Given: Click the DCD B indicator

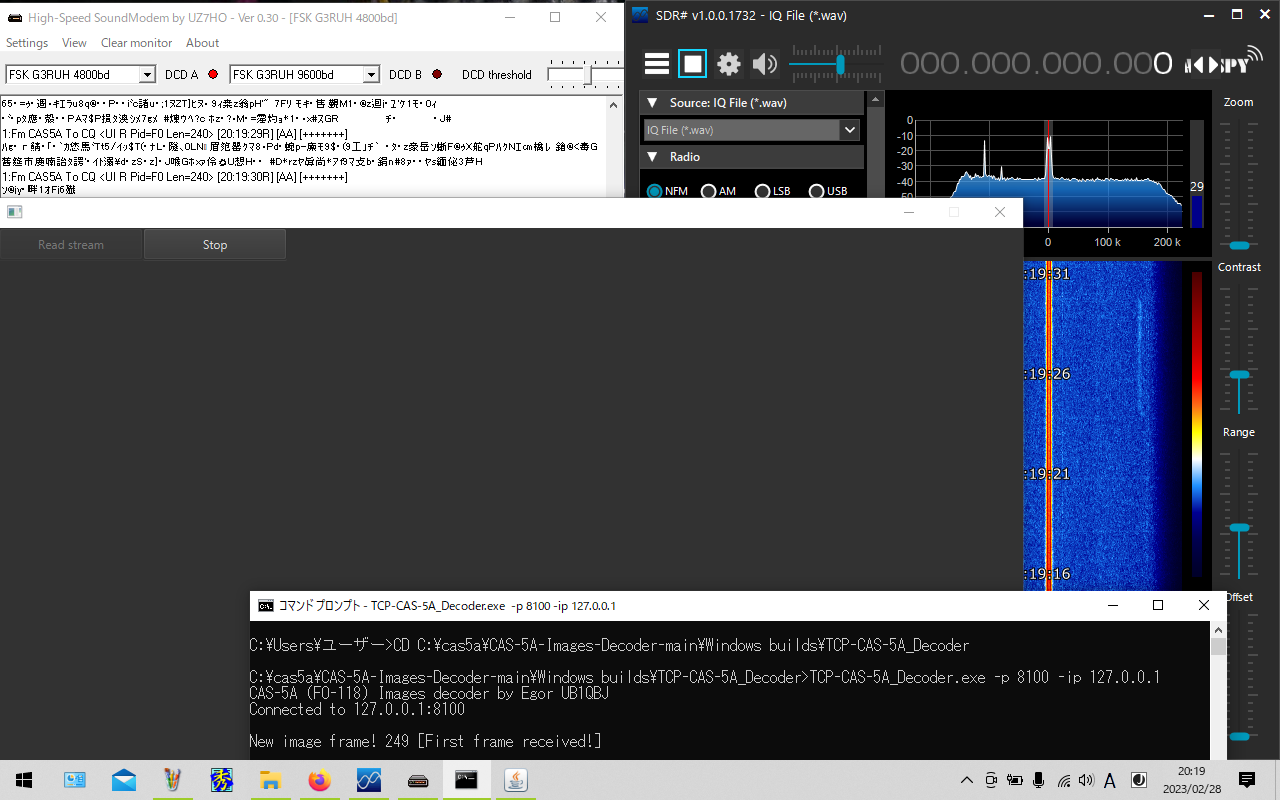Looking at the screenshot, I should pos(436,75).
